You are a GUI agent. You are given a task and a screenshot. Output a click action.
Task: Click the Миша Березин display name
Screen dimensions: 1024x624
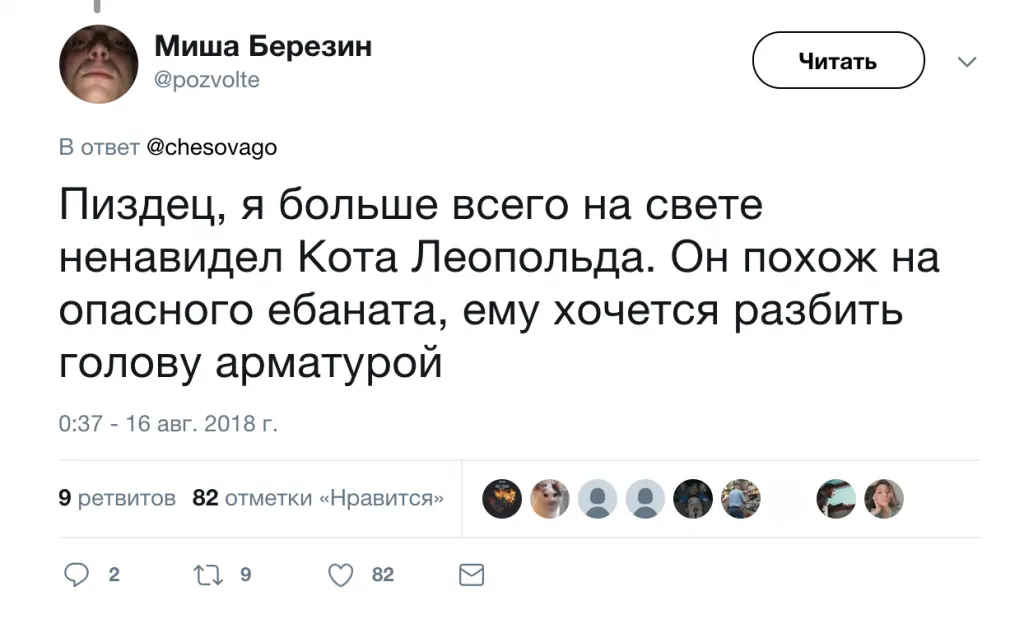(x=263, y=47)
